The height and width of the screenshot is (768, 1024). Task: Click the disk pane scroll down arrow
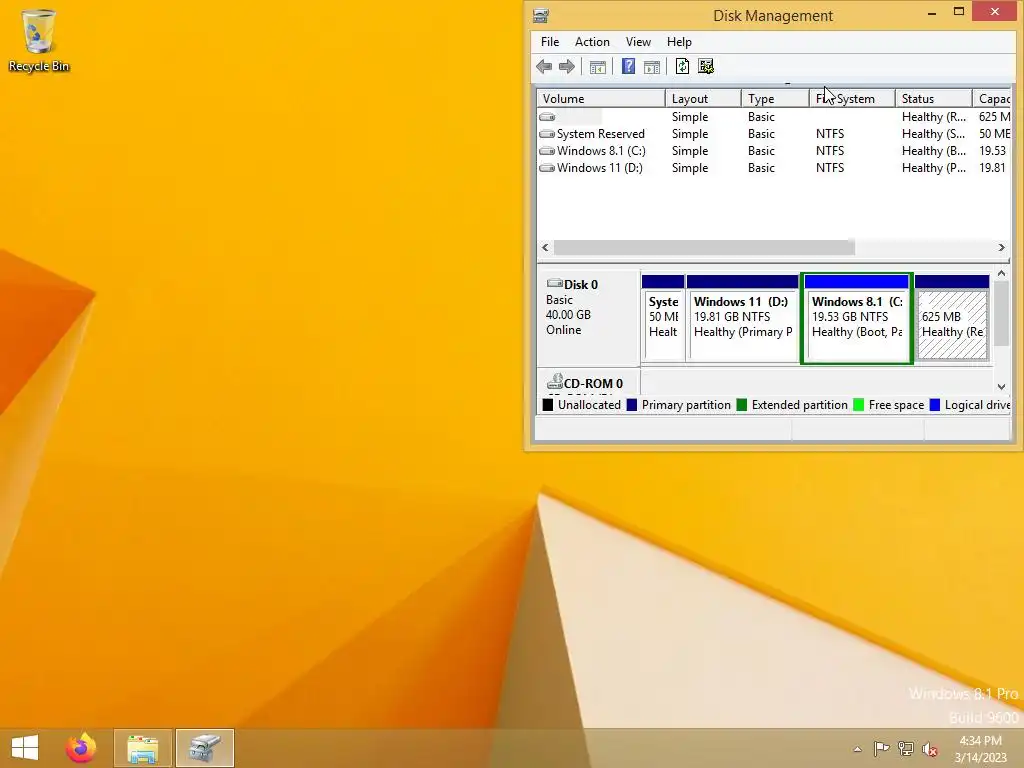1001,387
